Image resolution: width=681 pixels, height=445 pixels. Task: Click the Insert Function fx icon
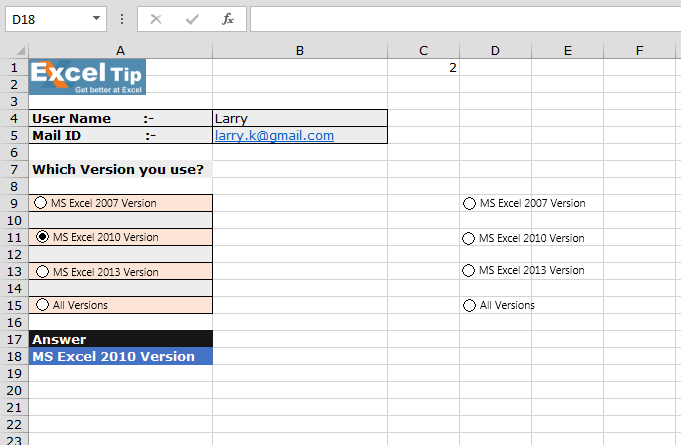[228, 19]
